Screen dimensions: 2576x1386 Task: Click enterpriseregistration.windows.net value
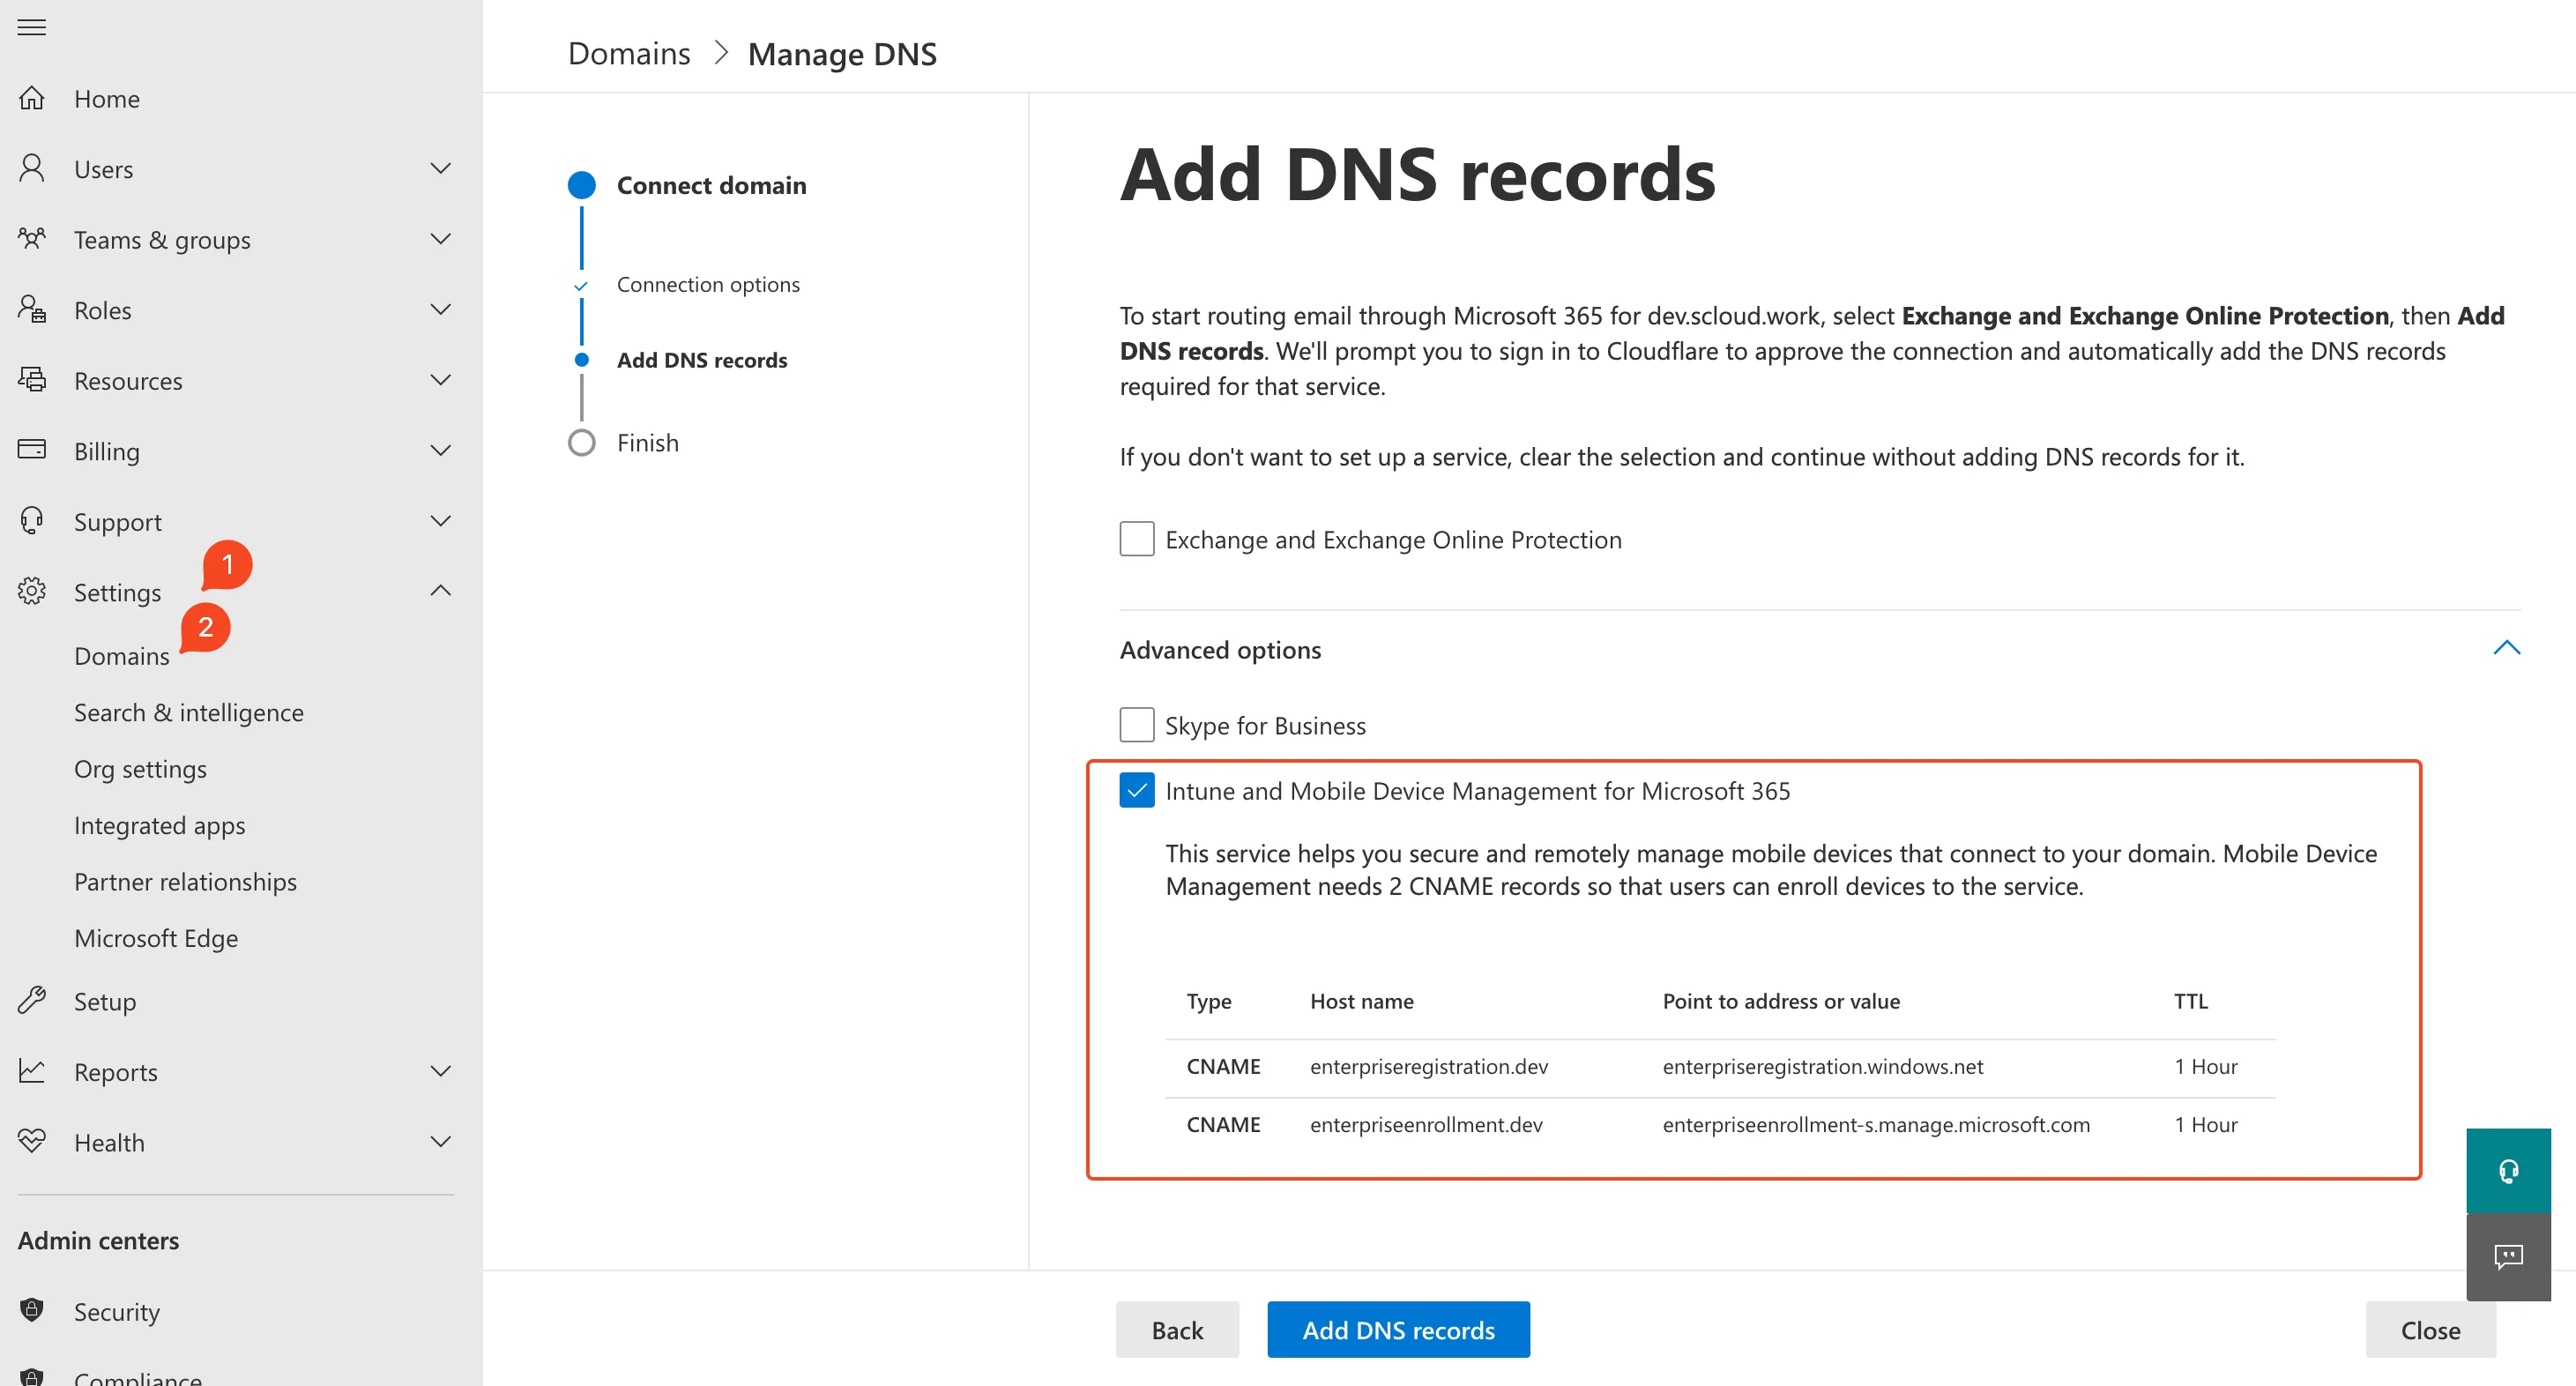point(1823,1066)
